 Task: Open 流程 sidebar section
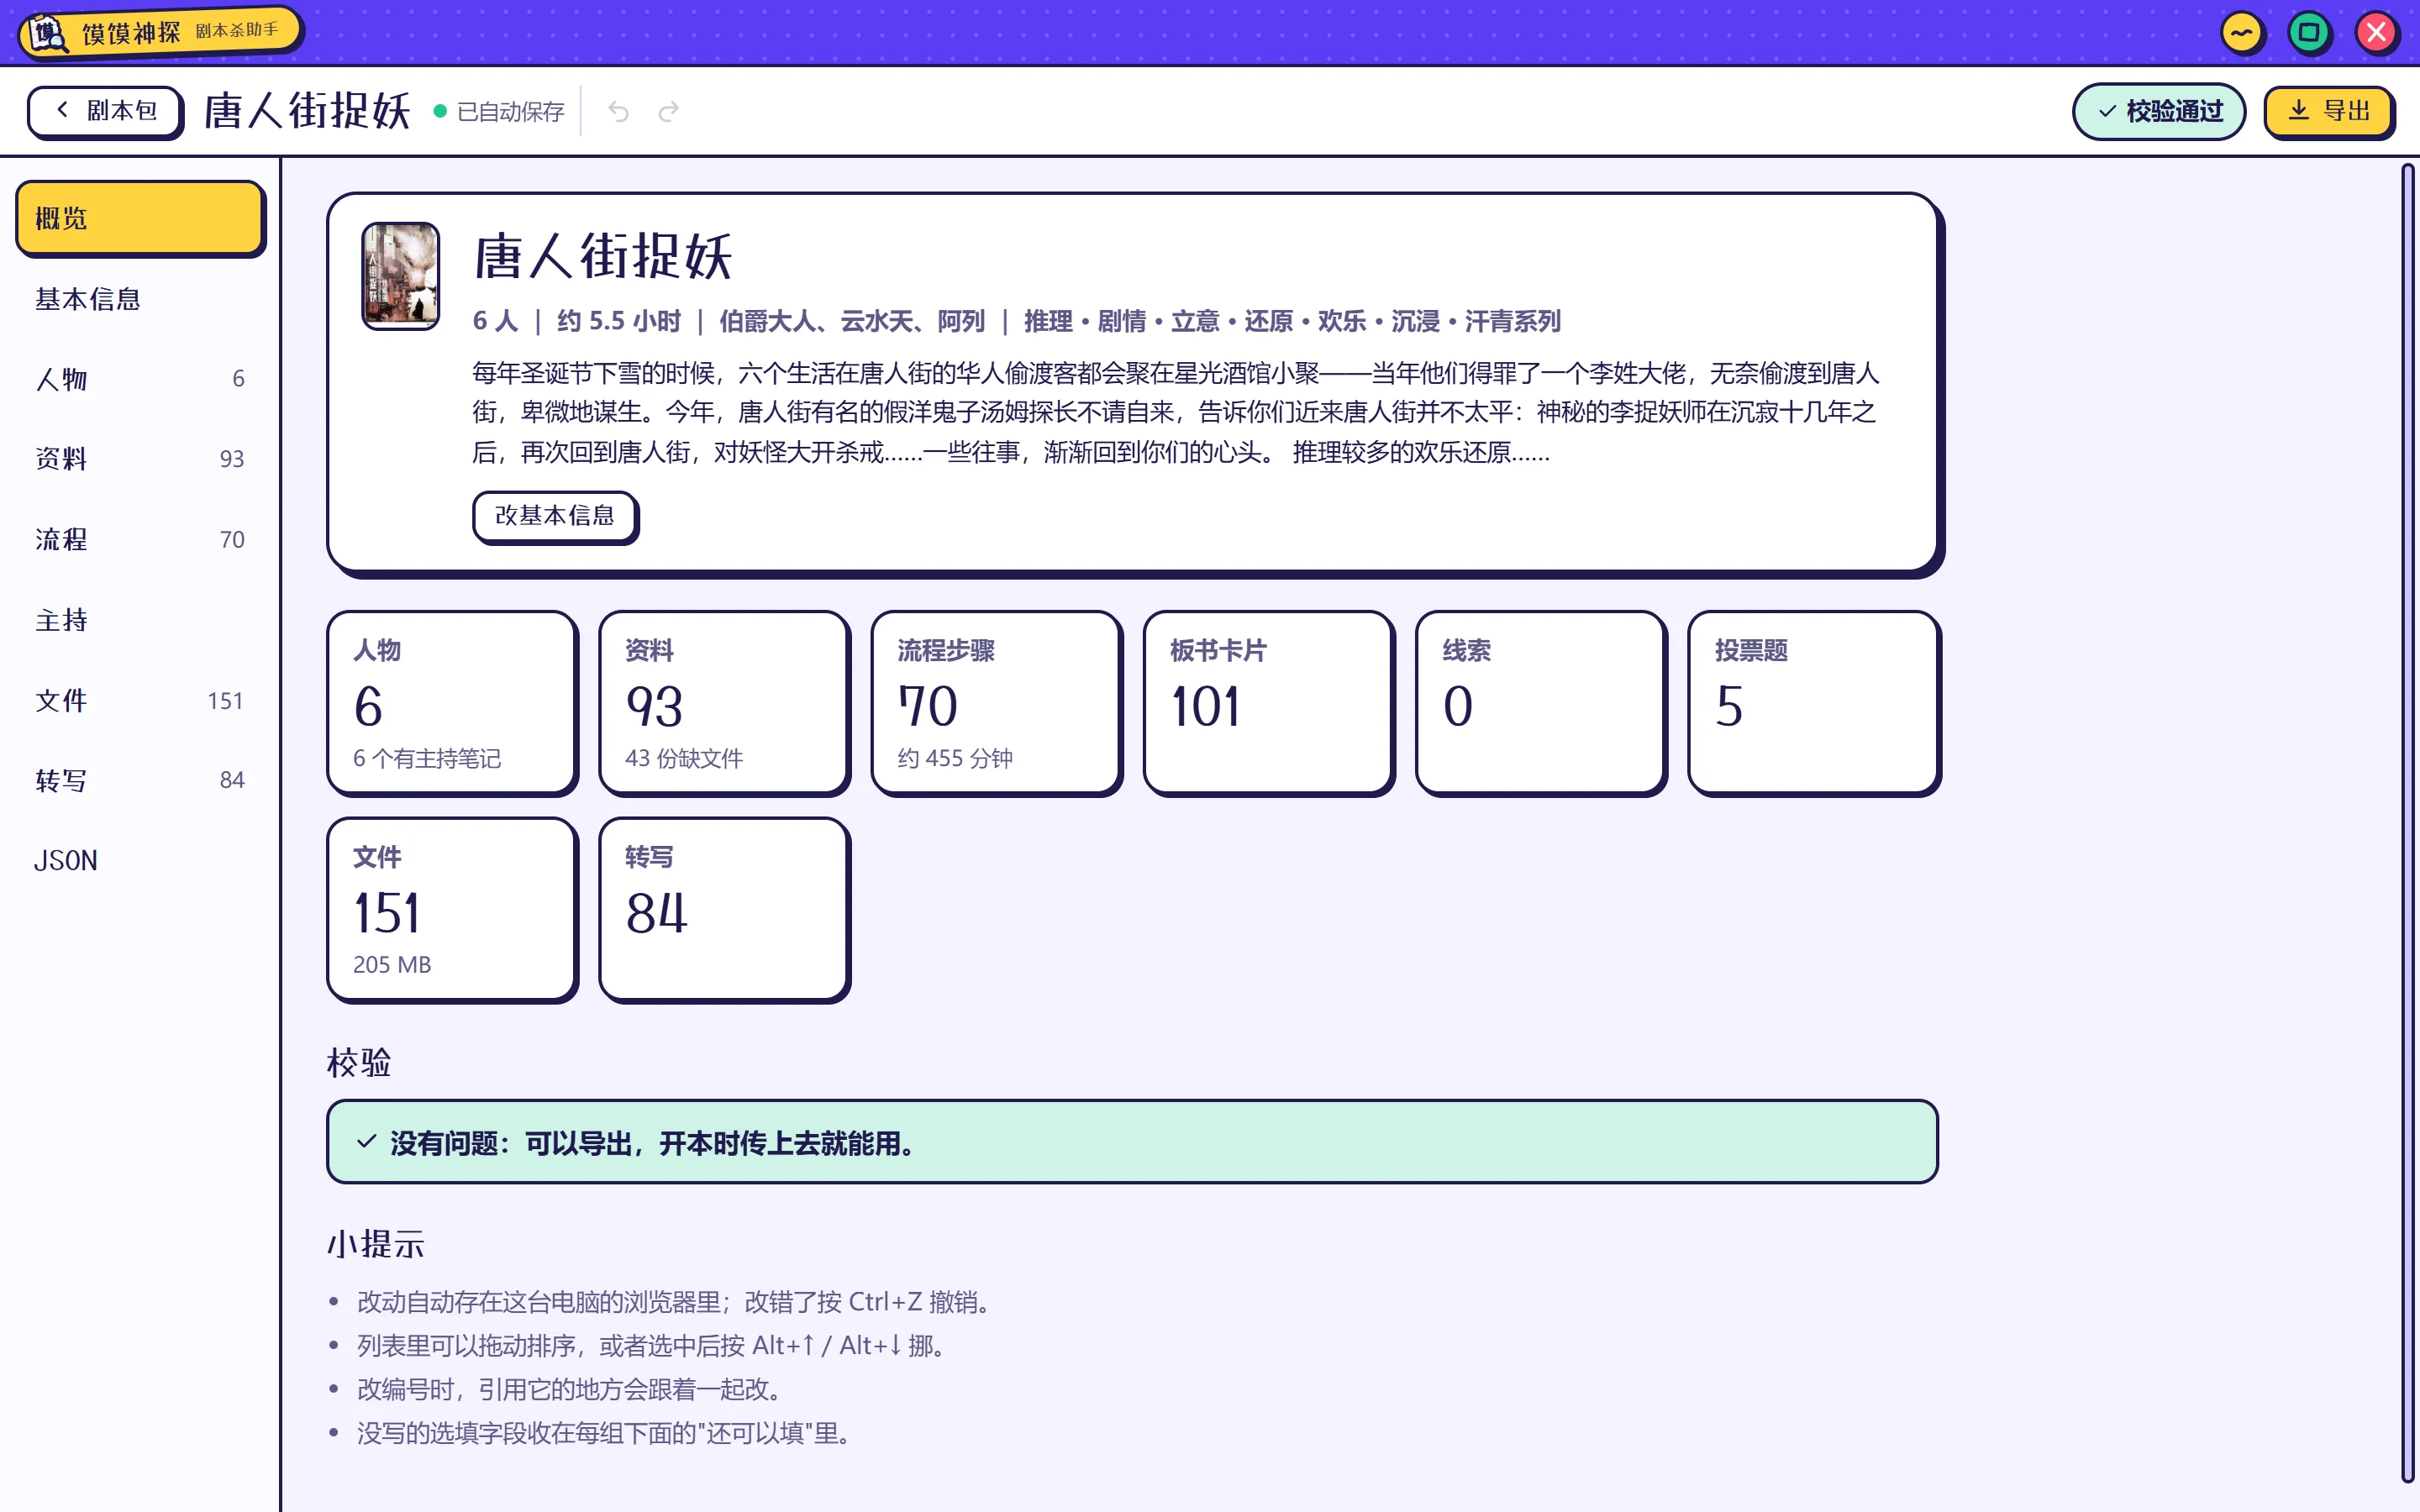click(x=140, y=540)
